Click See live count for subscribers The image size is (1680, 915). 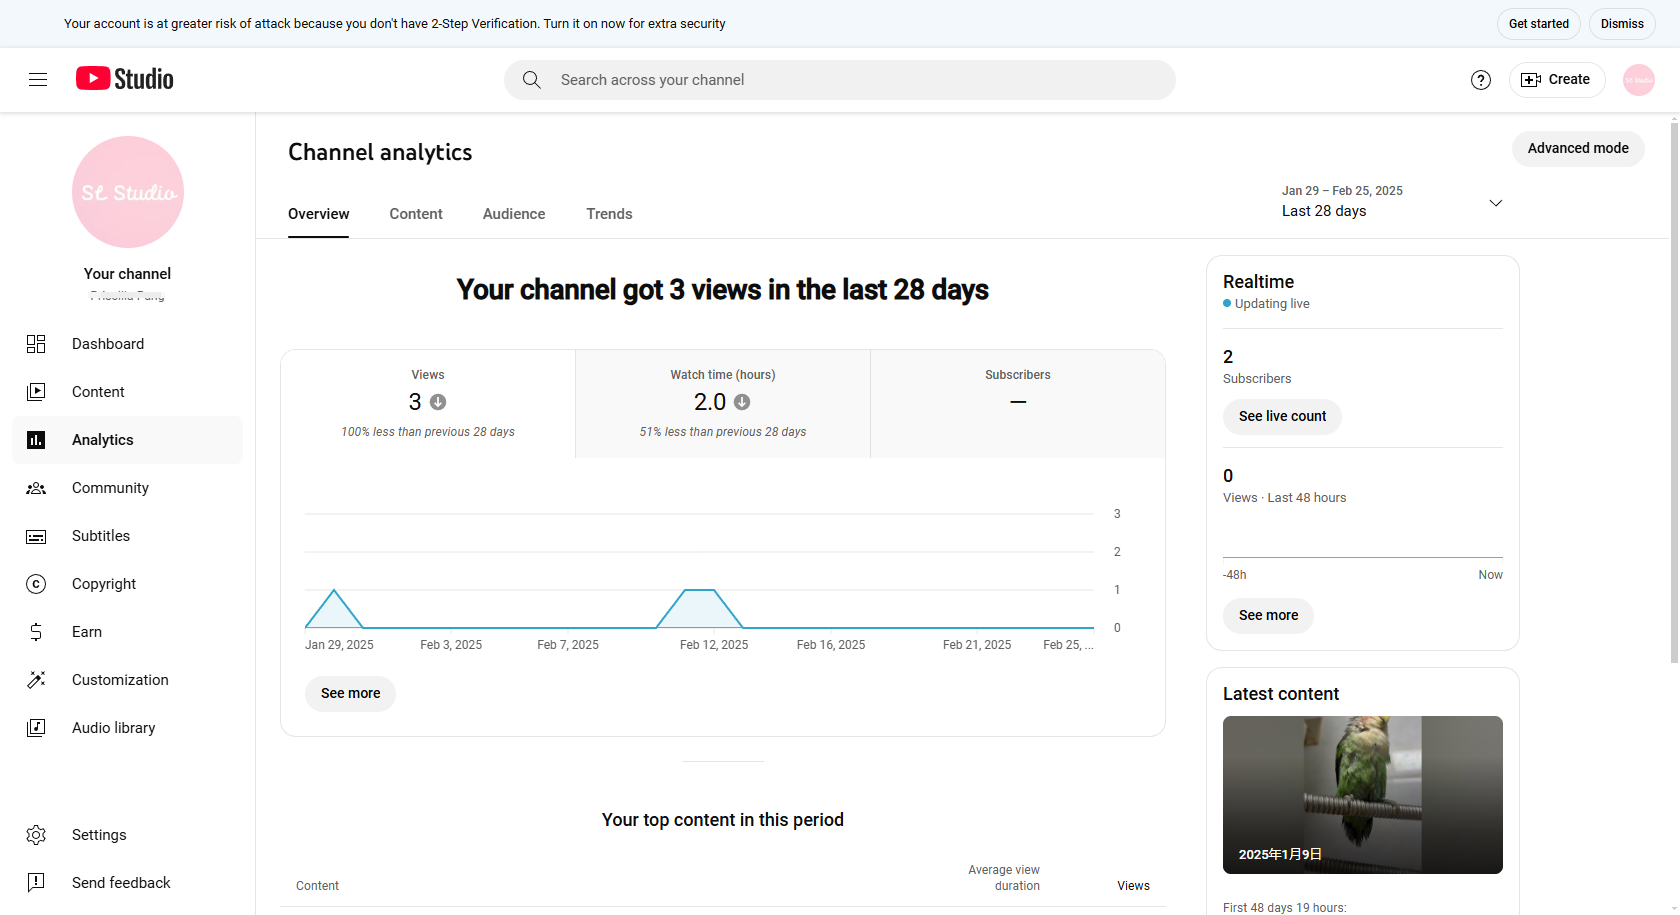click(1282, 416)
